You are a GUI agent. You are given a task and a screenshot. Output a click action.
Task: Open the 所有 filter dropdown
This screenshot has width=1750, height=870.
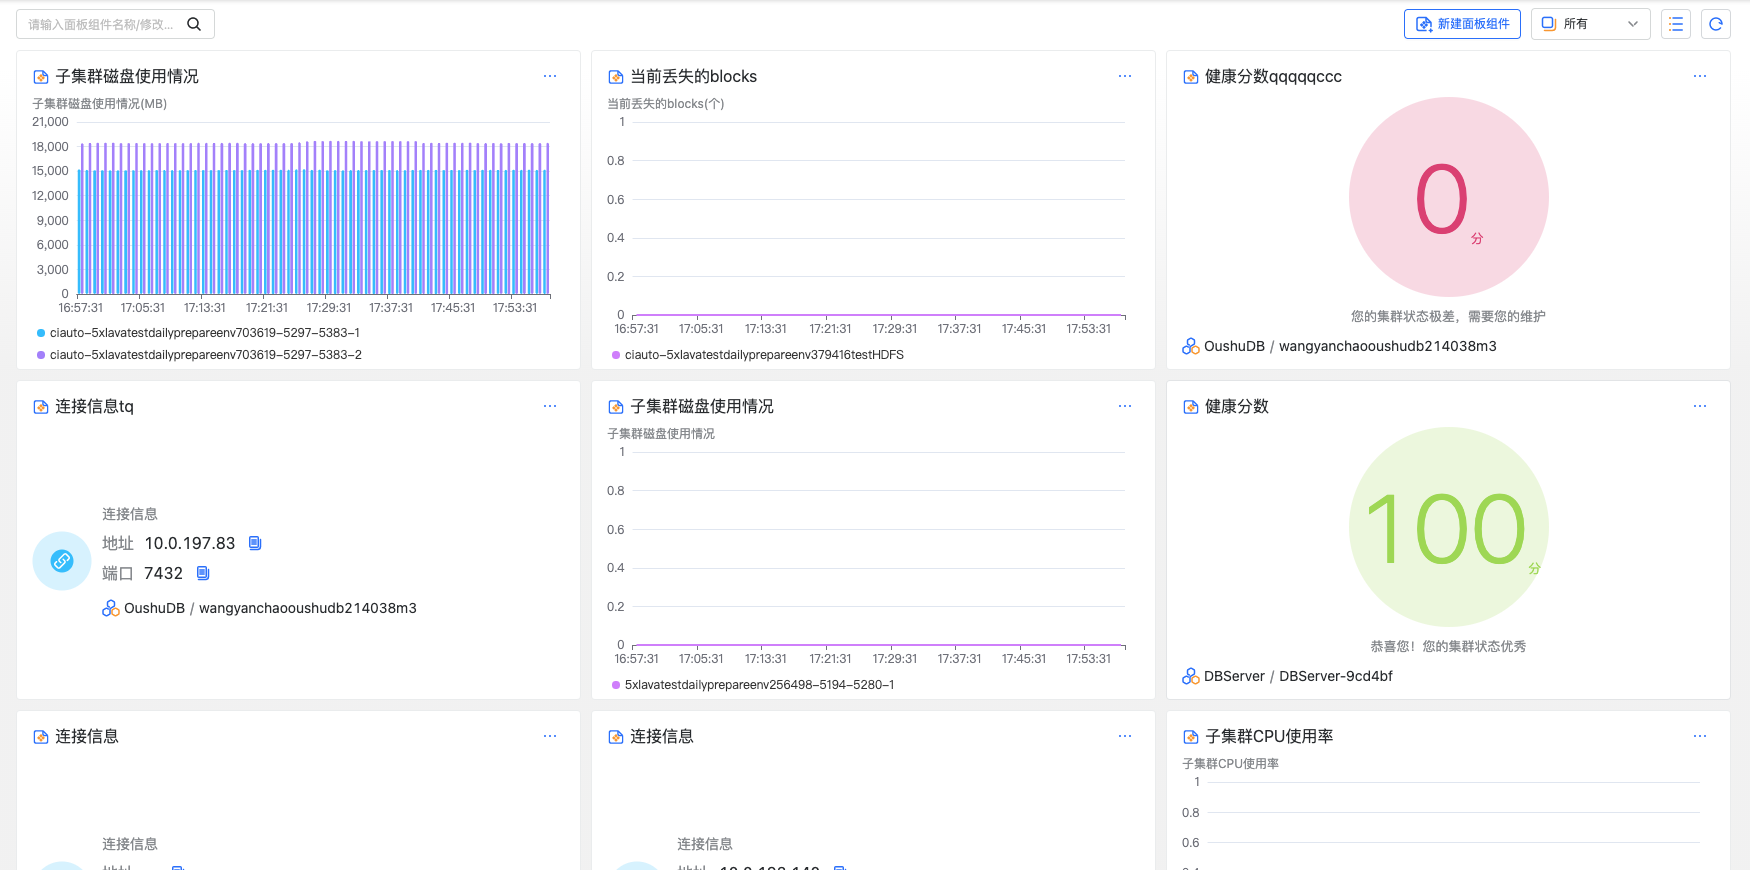(x=1590, y=24)
